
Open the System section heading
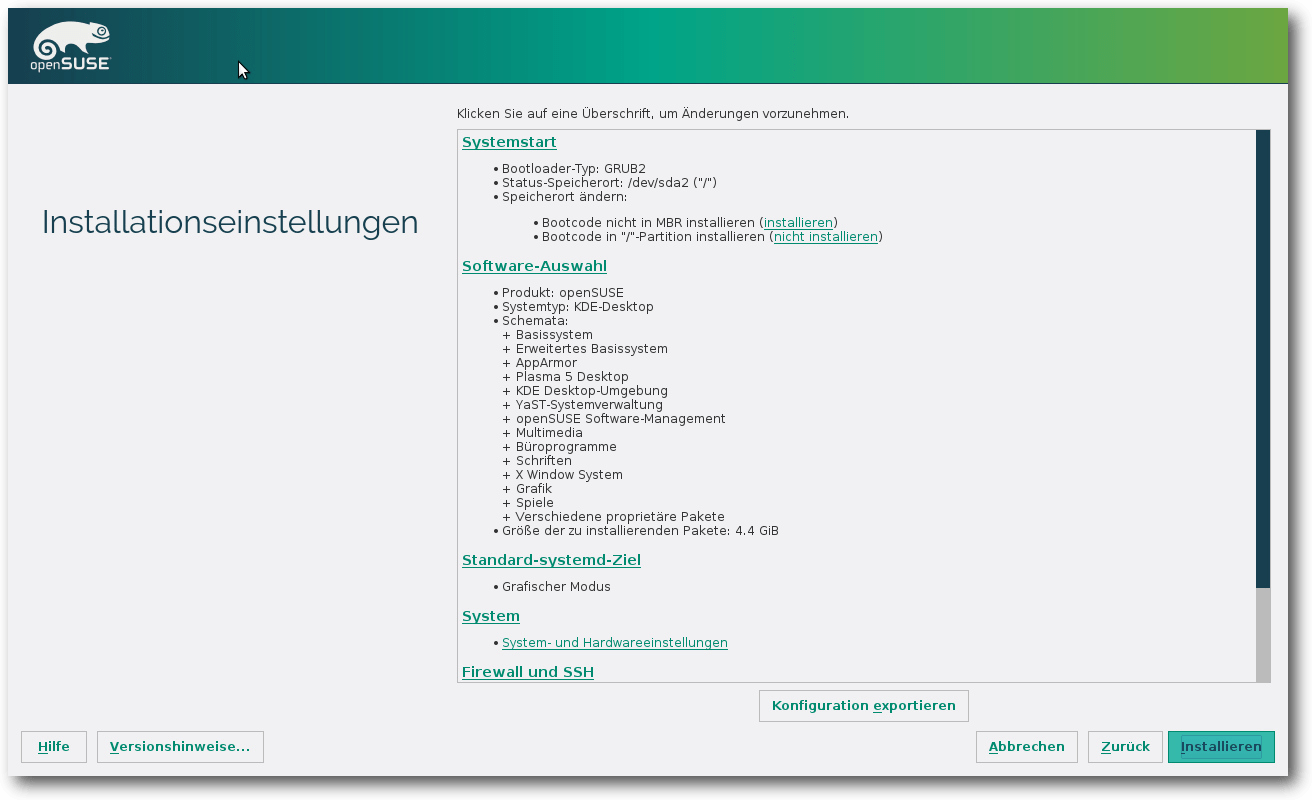(491, 616)
